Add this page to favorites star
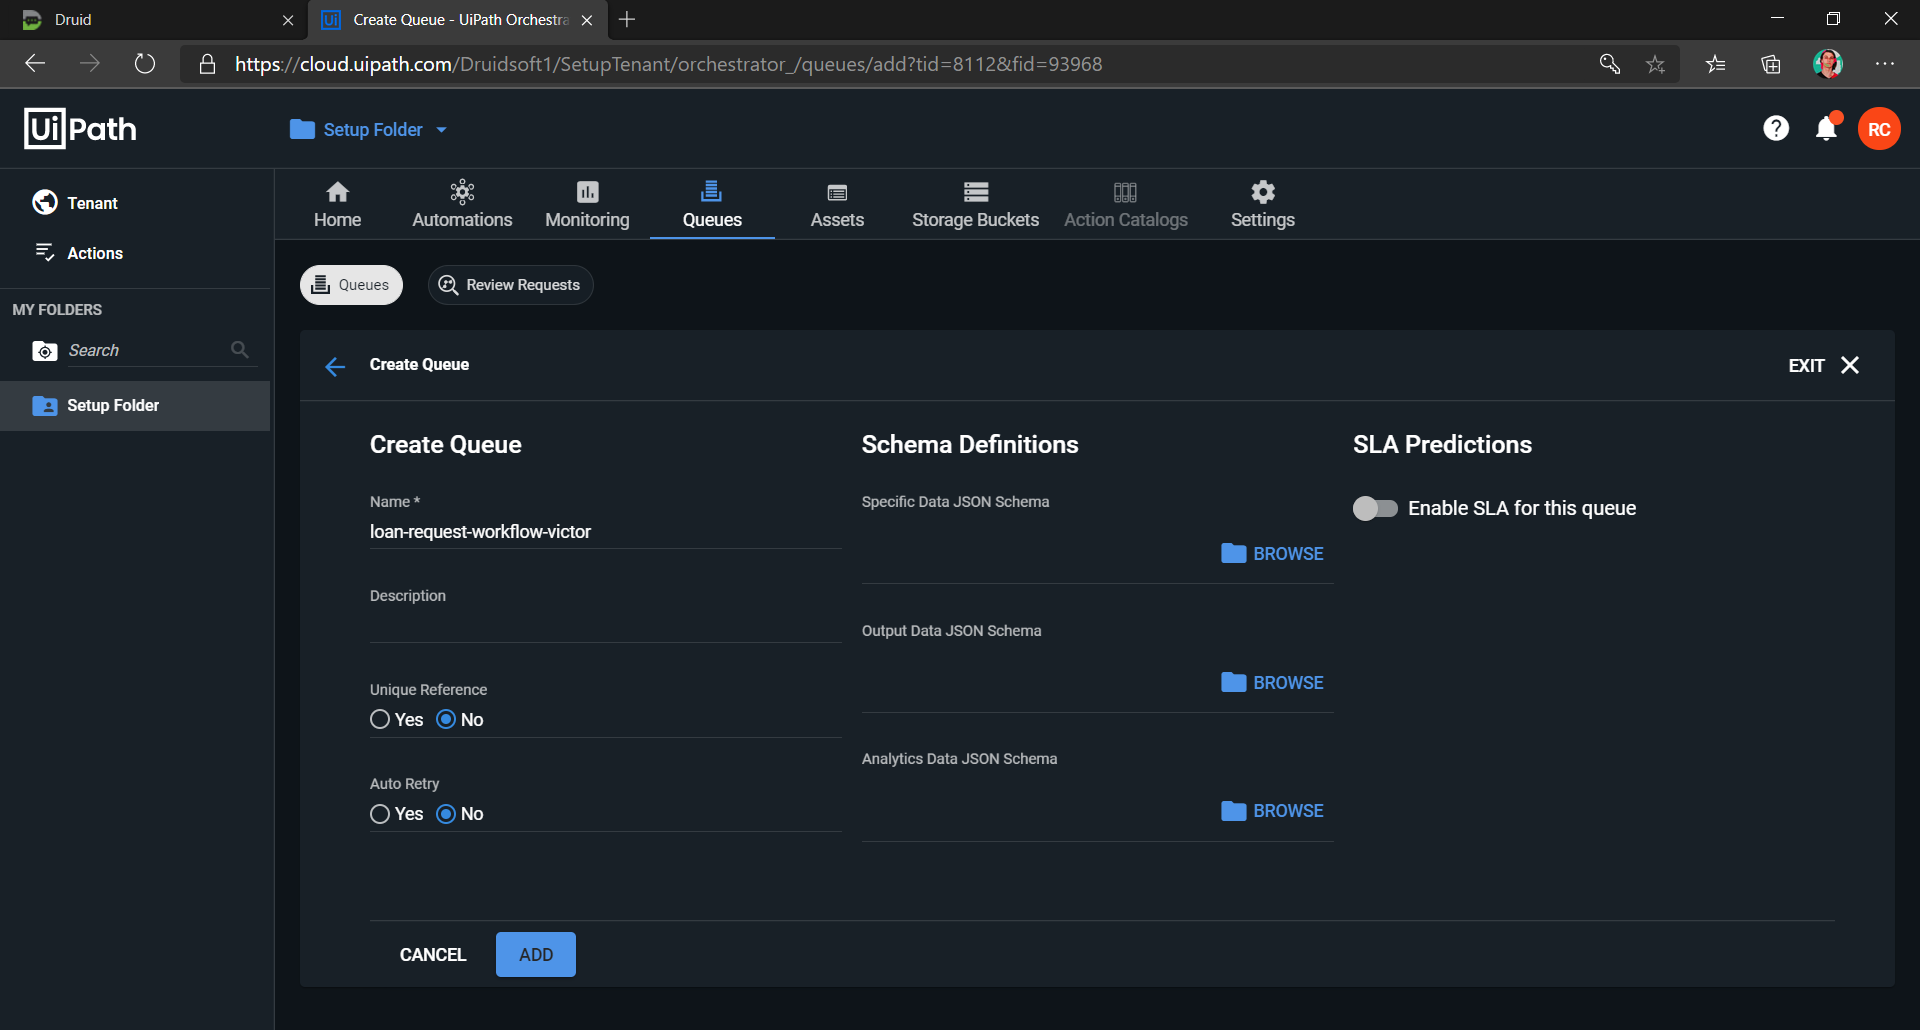Viewport: 1920px width, 1030px height. 1656,64
